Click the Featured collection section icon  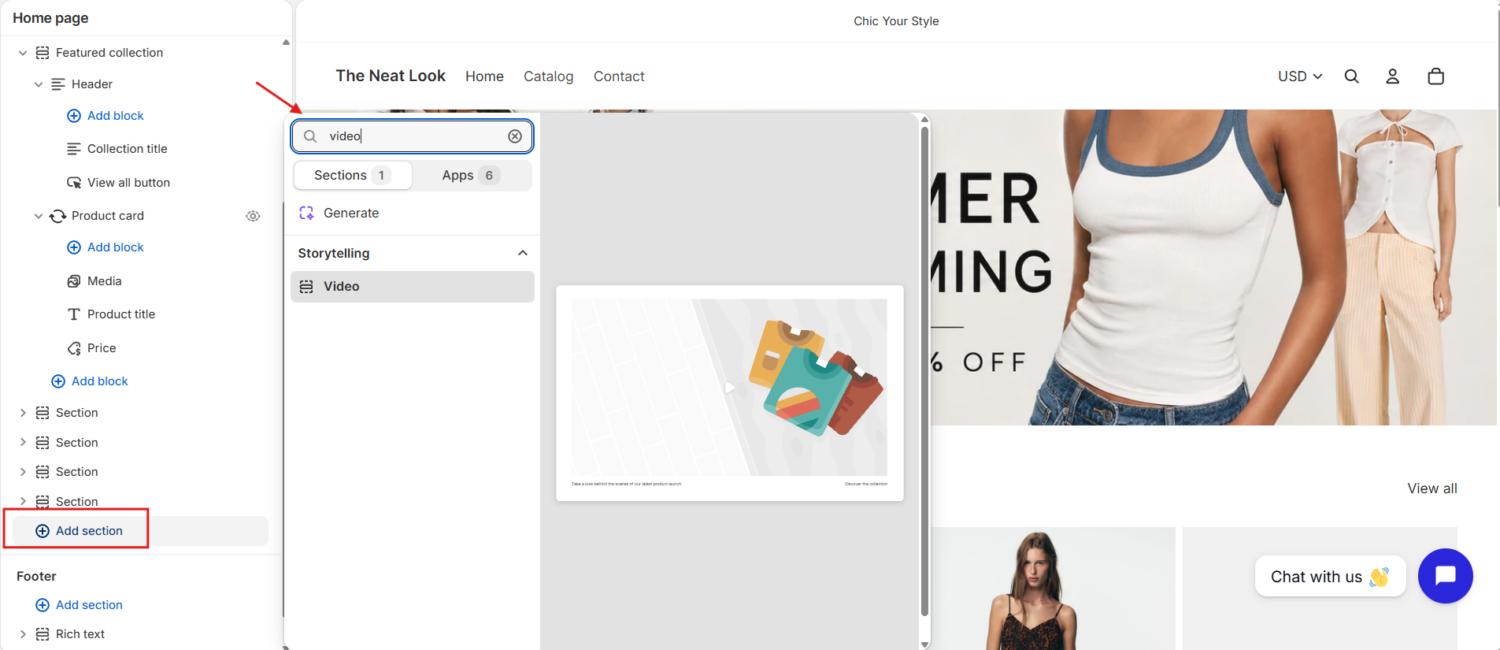tap(42, 53)
